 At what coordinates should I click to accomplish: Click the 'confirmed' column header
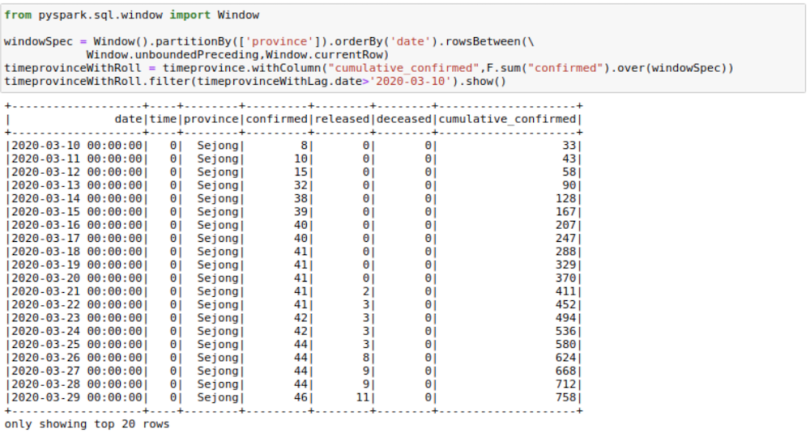pos(276,119)
